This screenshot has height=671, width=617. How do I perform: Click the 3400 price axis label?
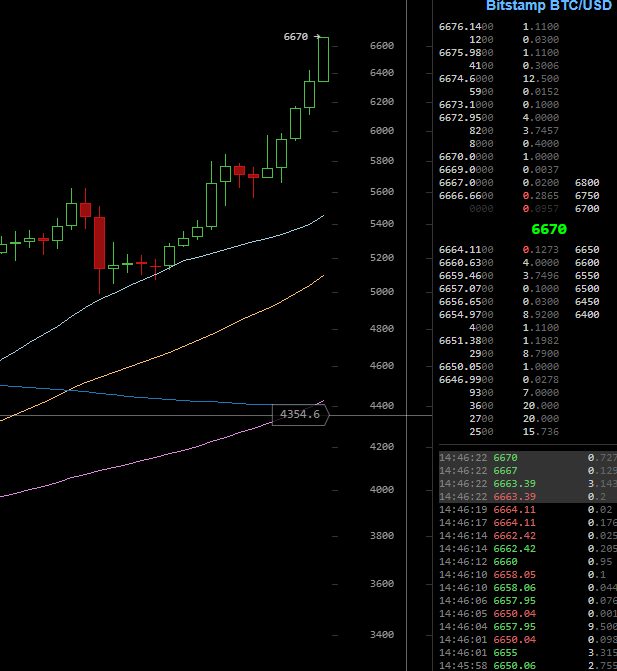(x=382, y=635)
